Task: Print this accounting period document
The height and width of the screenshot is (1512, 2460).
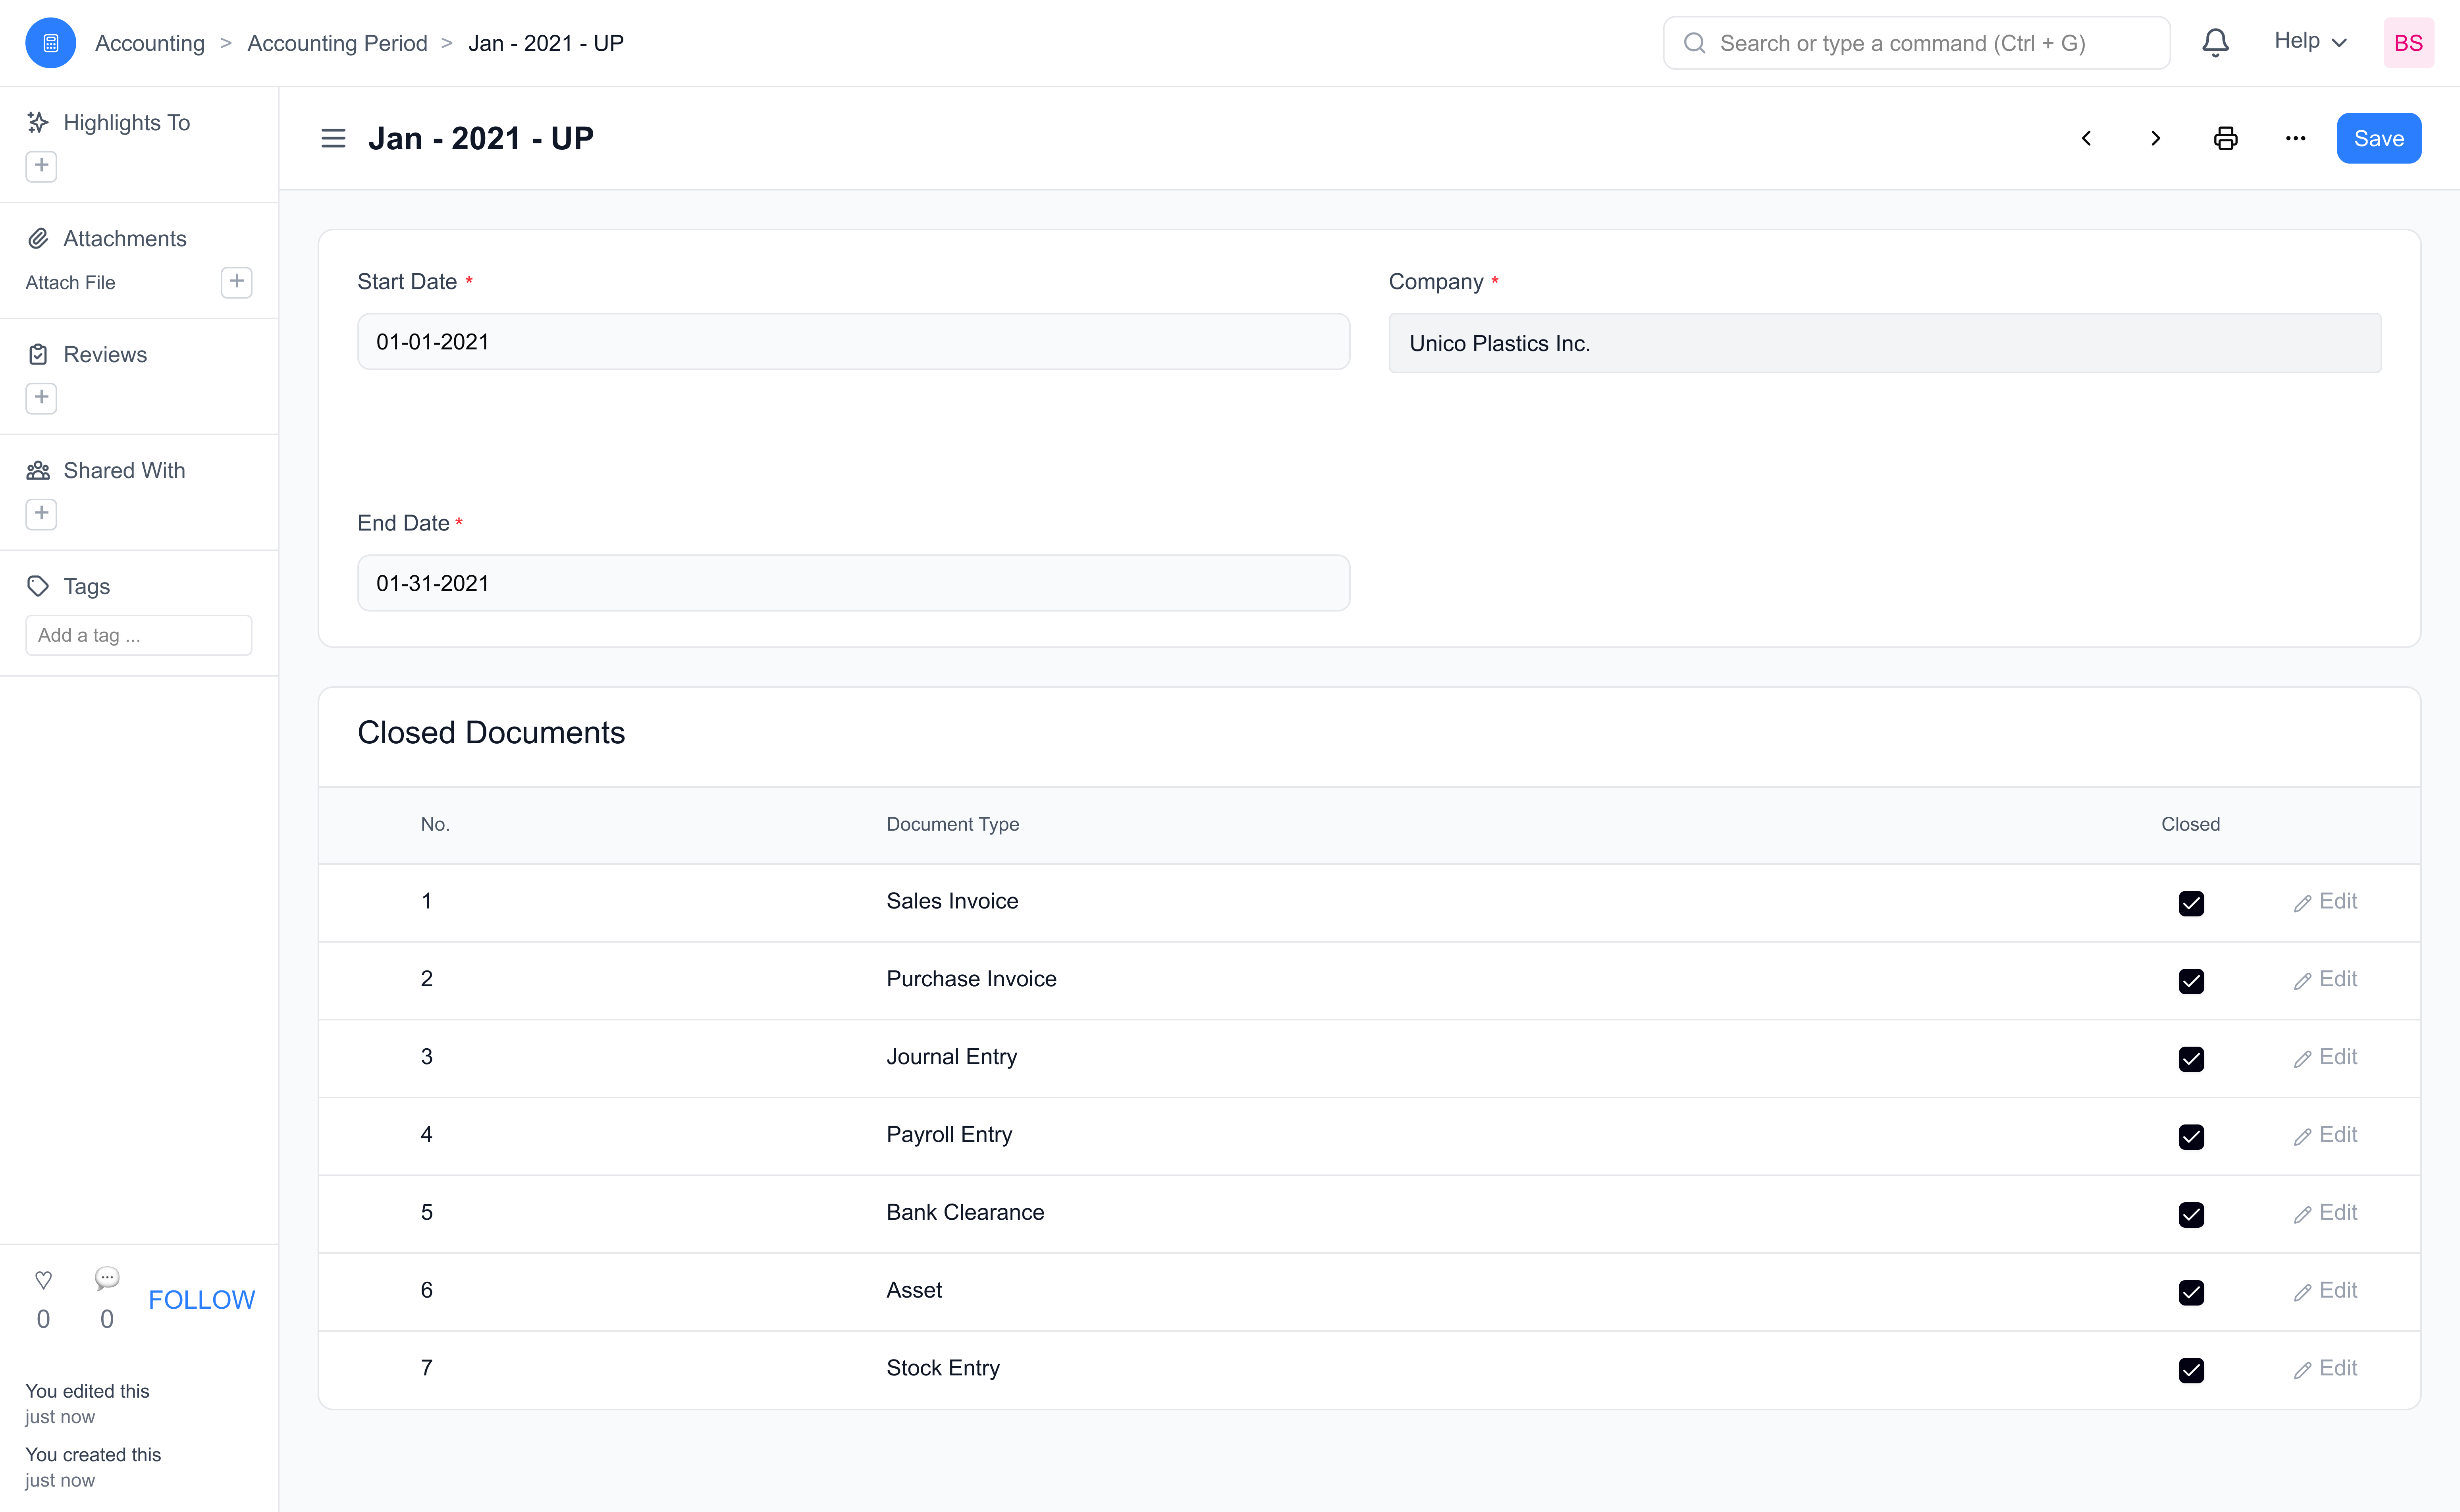Action: tap(2225, 138)
